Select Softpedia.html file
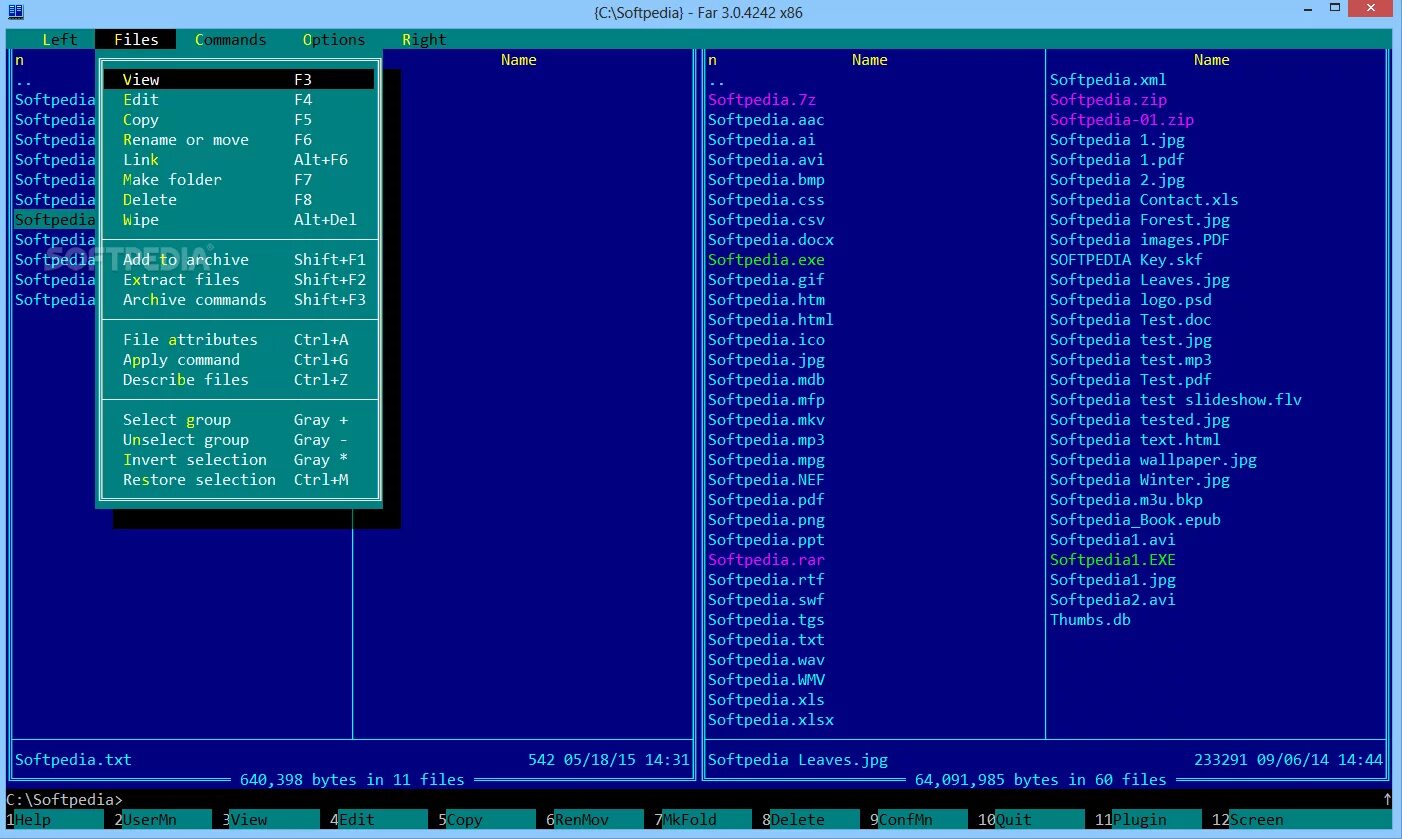 click(771, 320)
